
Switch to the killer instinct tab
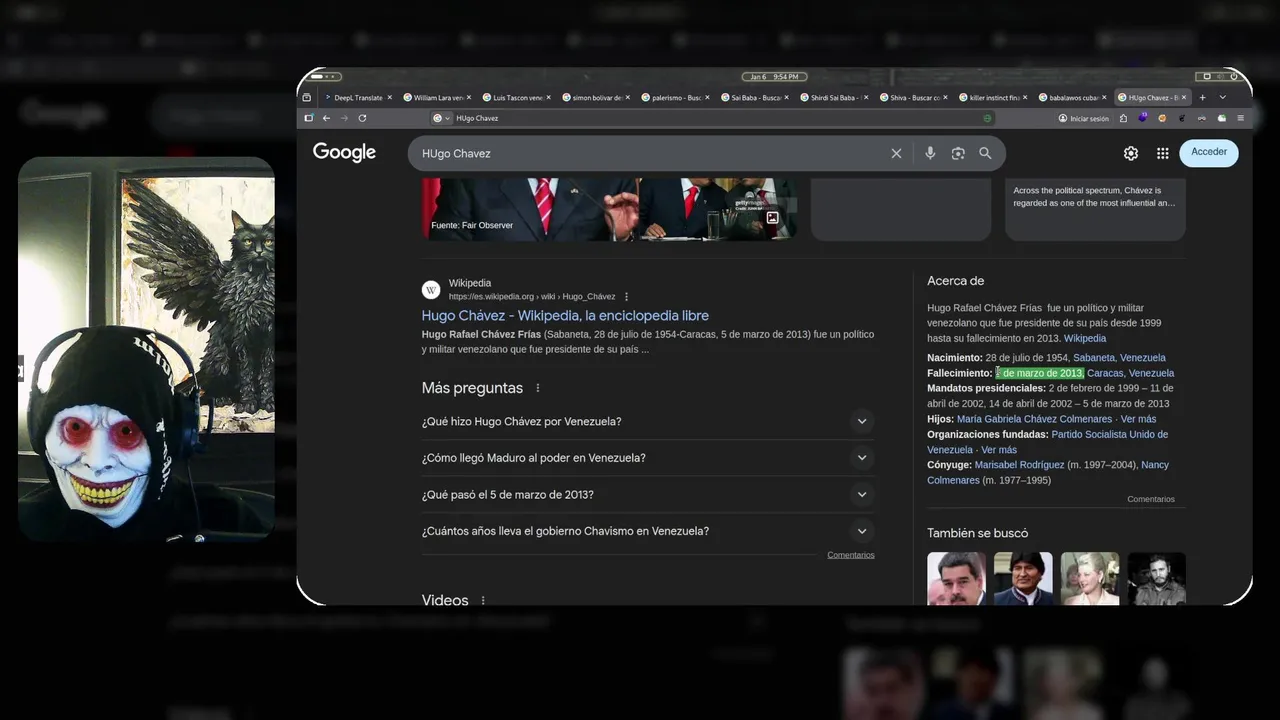(993, 98)
